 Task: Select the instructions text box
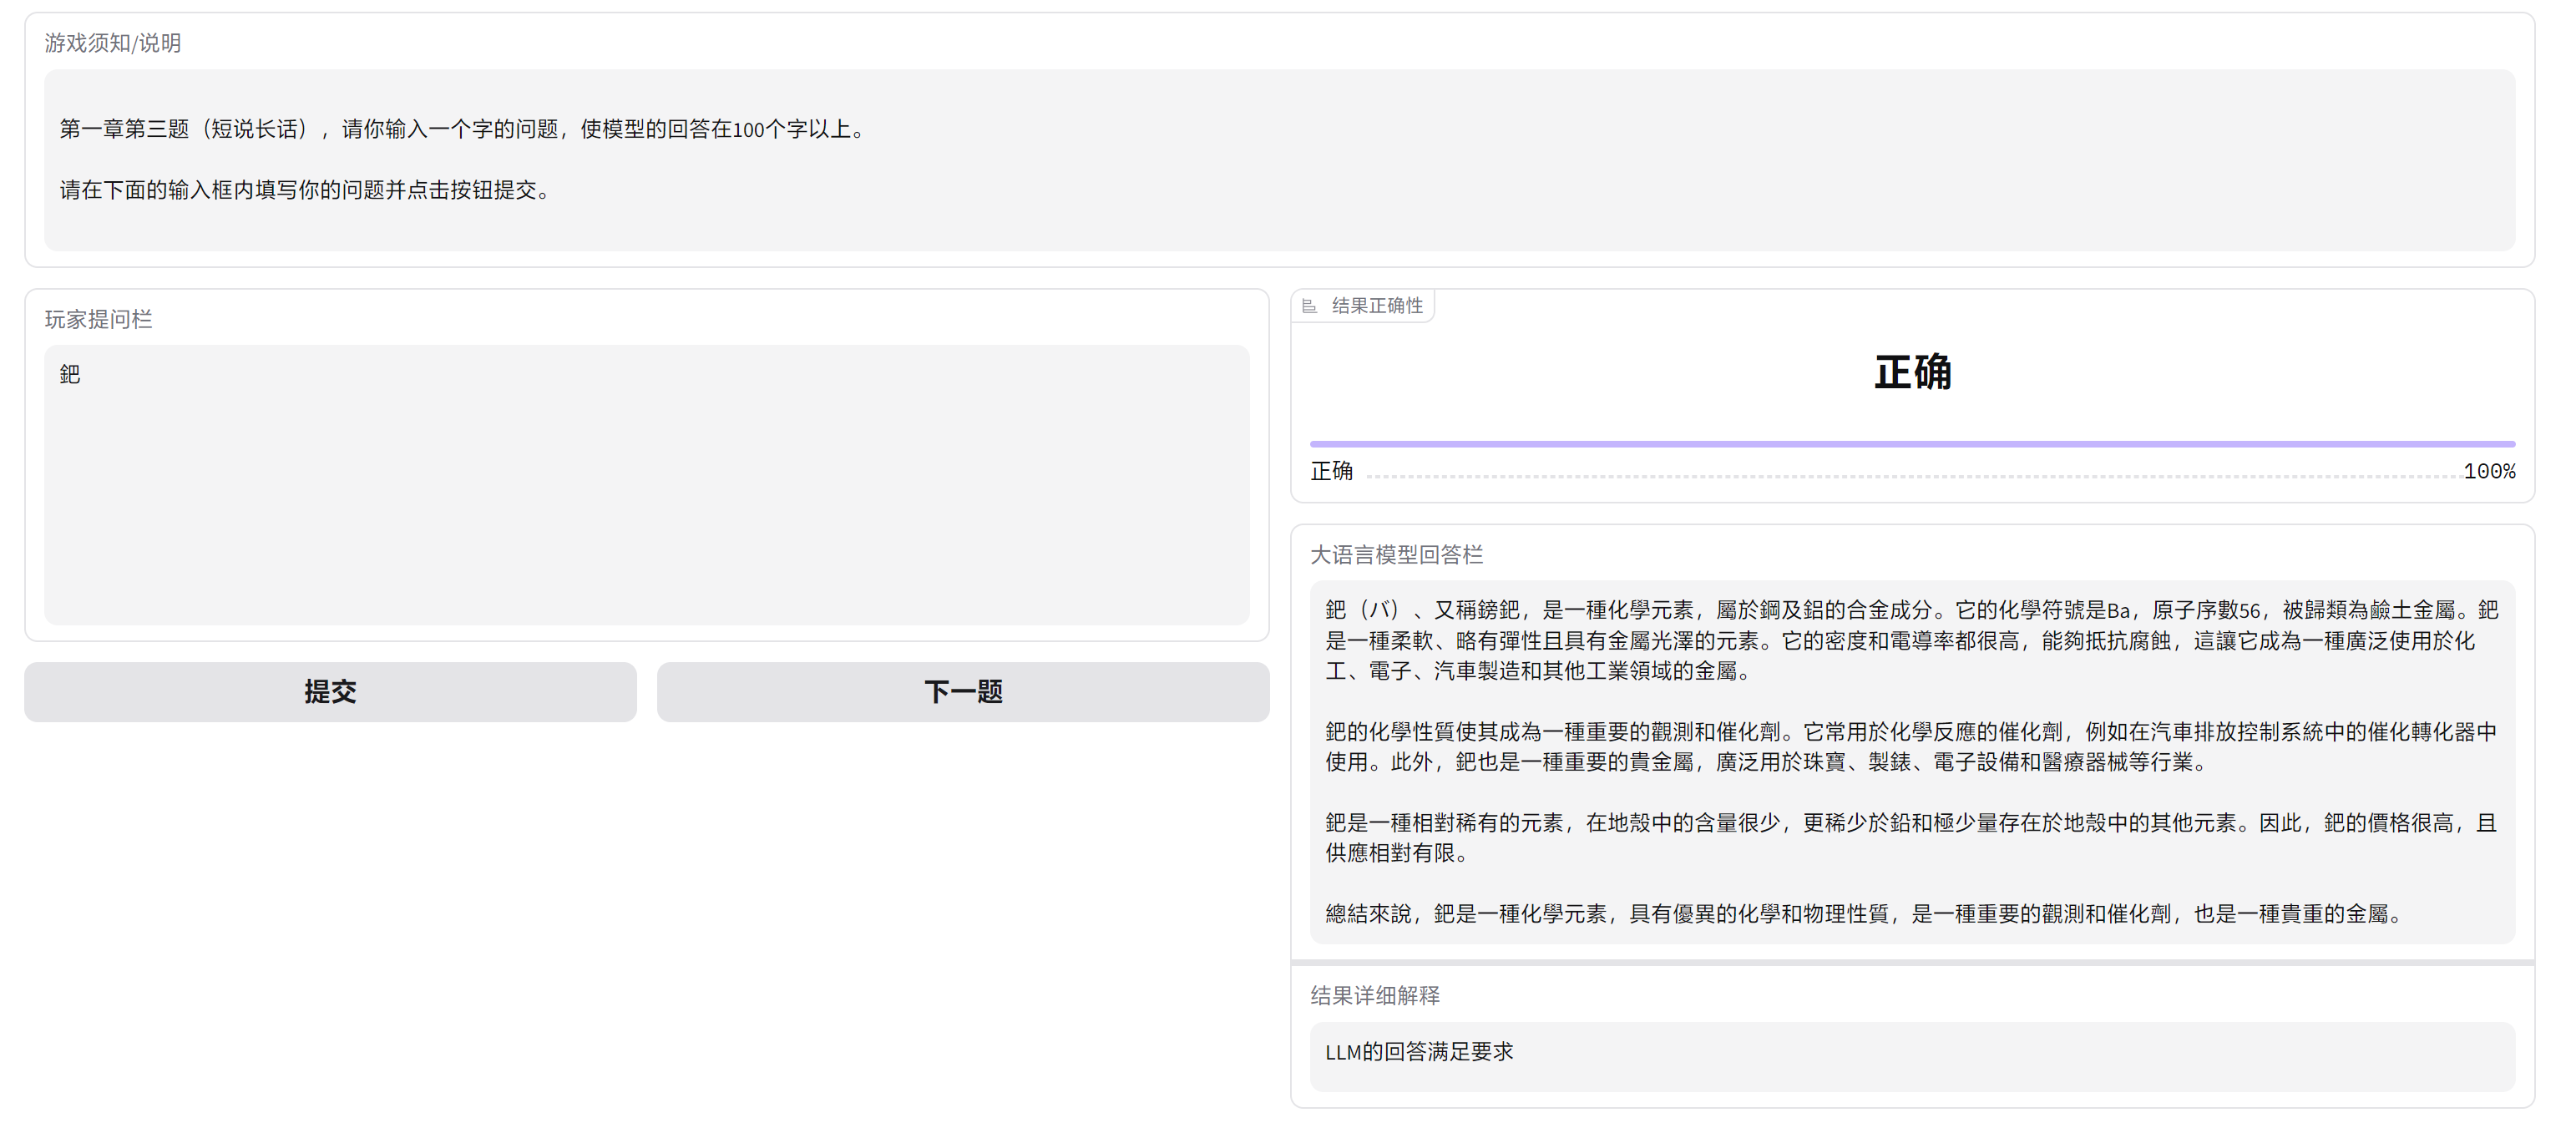click(x=1280, y=160)
